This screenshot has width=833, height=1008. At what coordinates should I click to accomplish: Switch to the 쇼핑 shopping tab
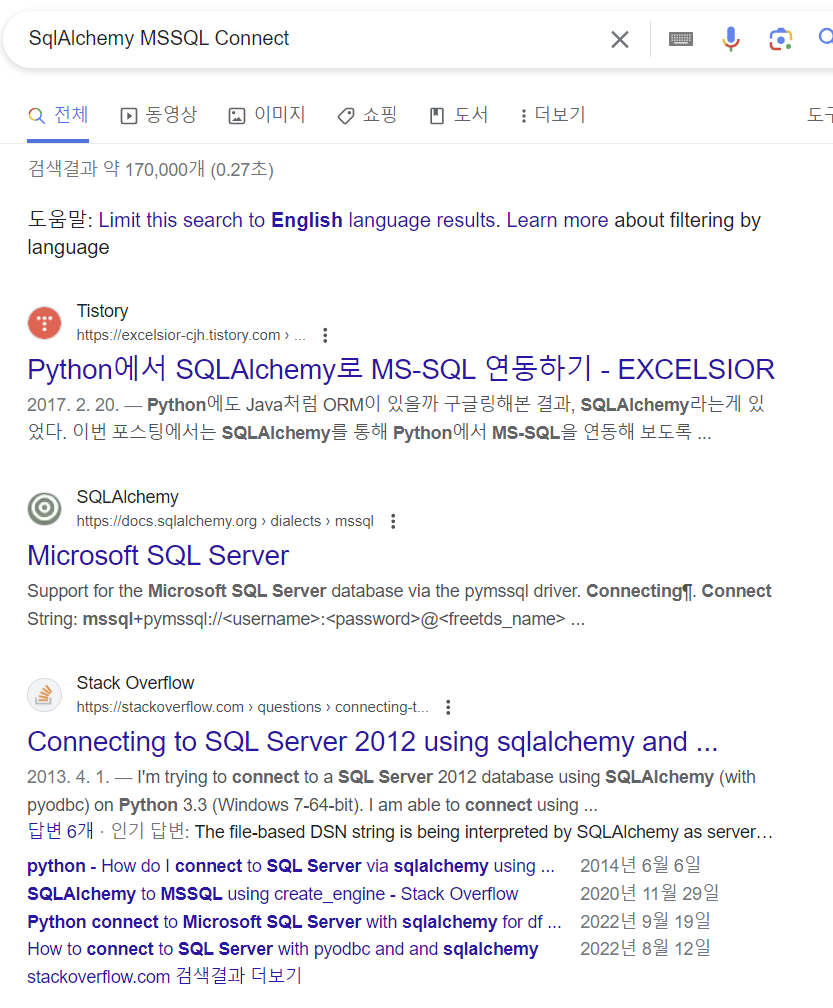click(367, 115)
